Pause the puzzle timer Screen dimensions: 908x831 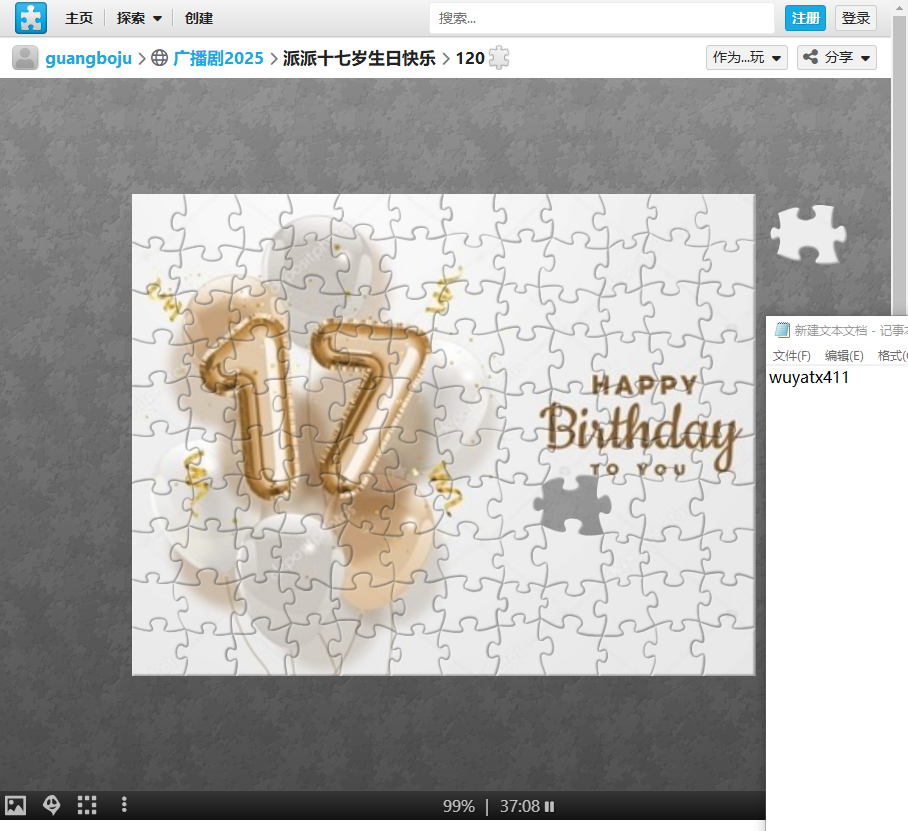click(549, 806)
